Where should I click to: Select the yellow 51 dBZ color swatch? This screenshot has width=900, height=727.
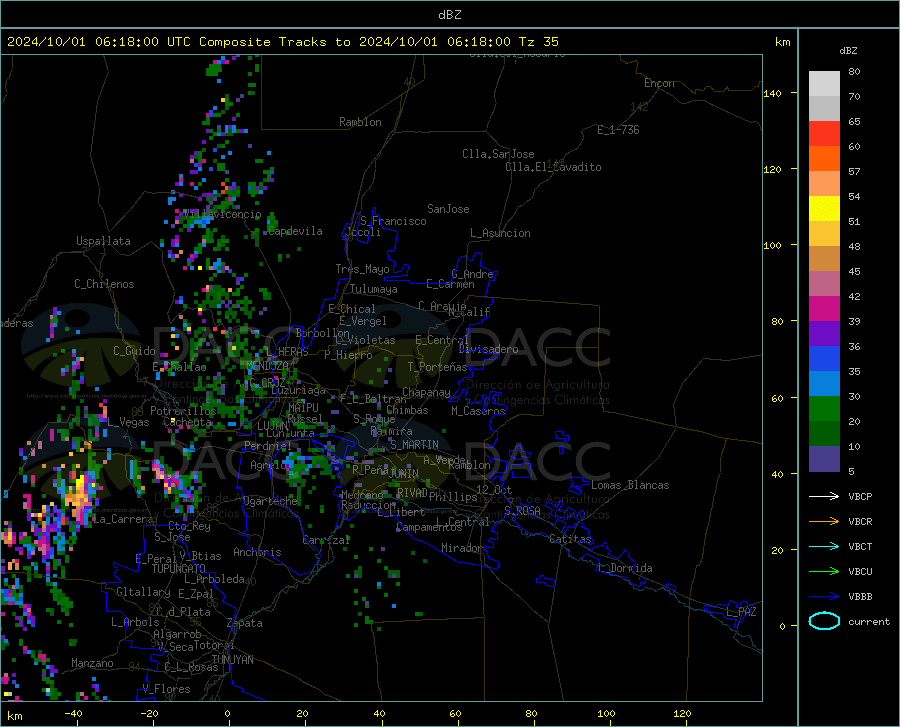click(x=824, y=209)
